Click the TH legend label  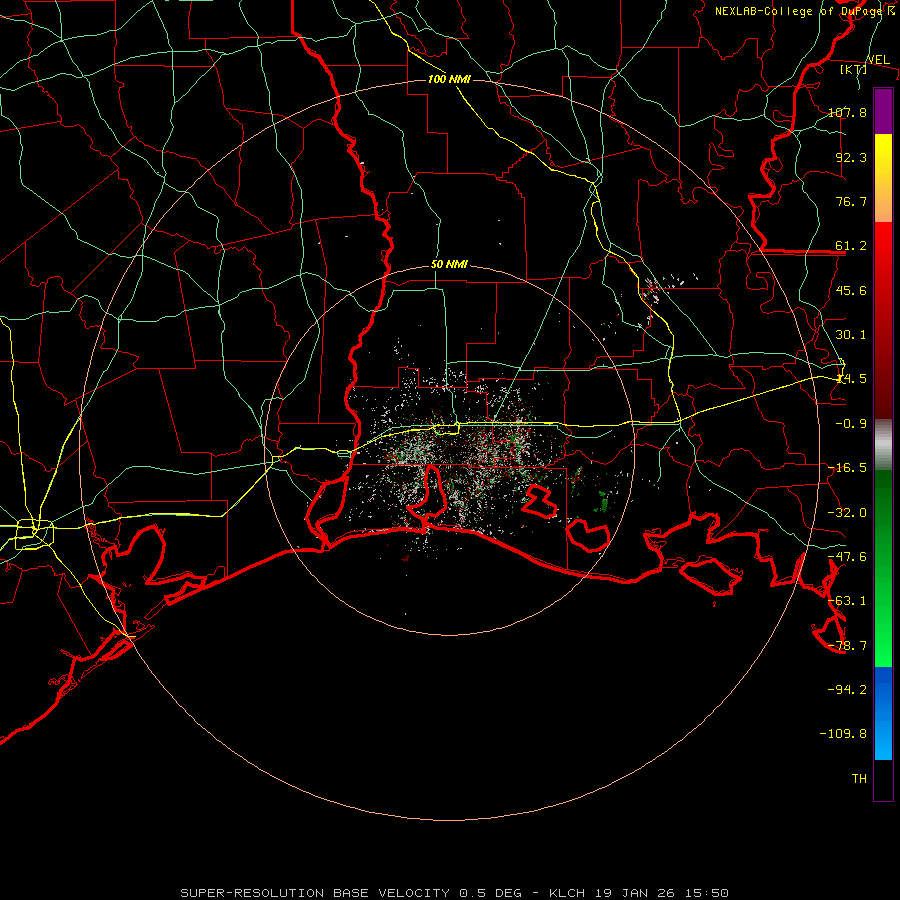click(x=859, y=779)
